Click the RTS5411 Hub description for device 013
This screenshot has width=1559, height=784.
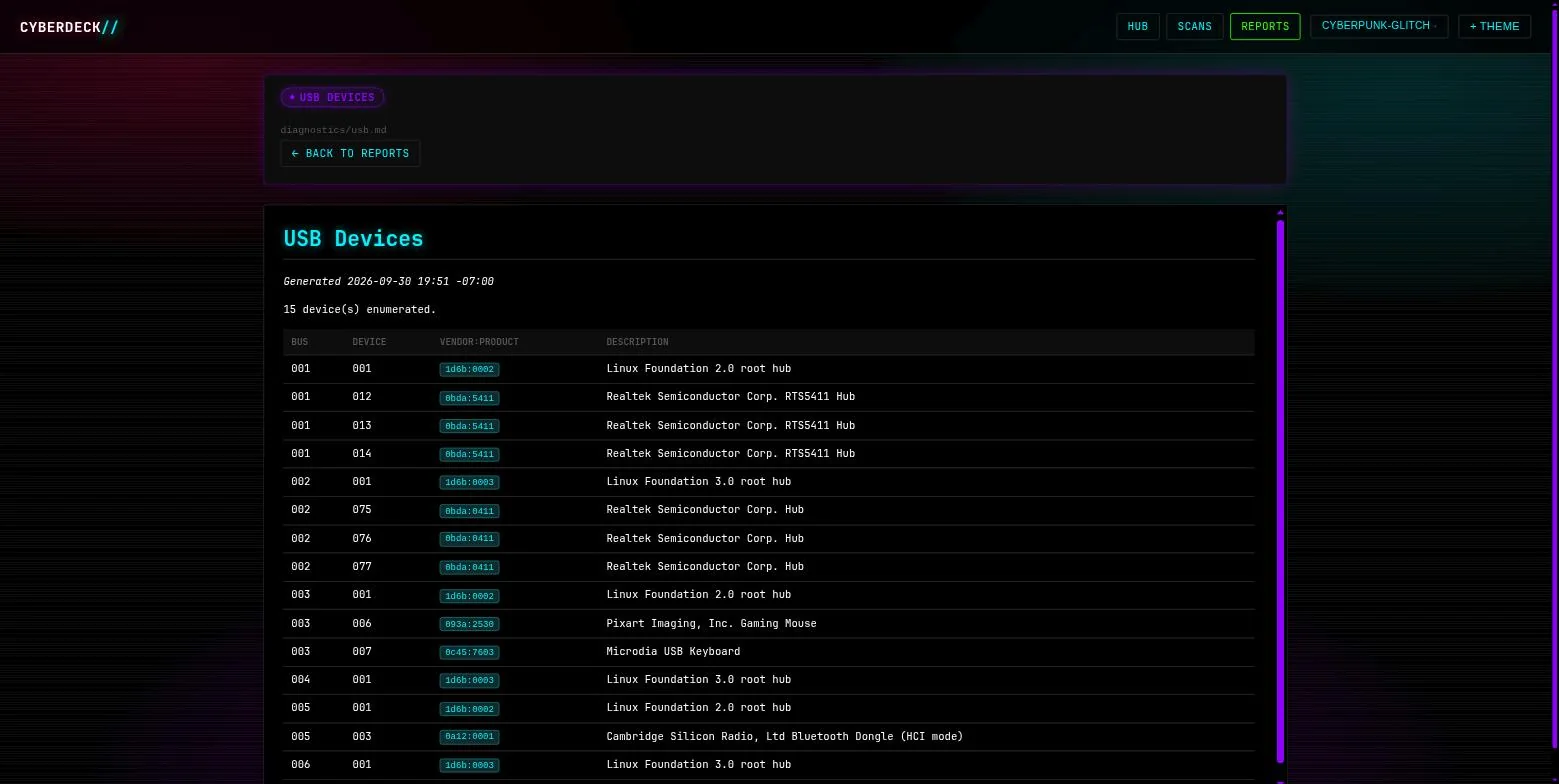pos(730,425)
